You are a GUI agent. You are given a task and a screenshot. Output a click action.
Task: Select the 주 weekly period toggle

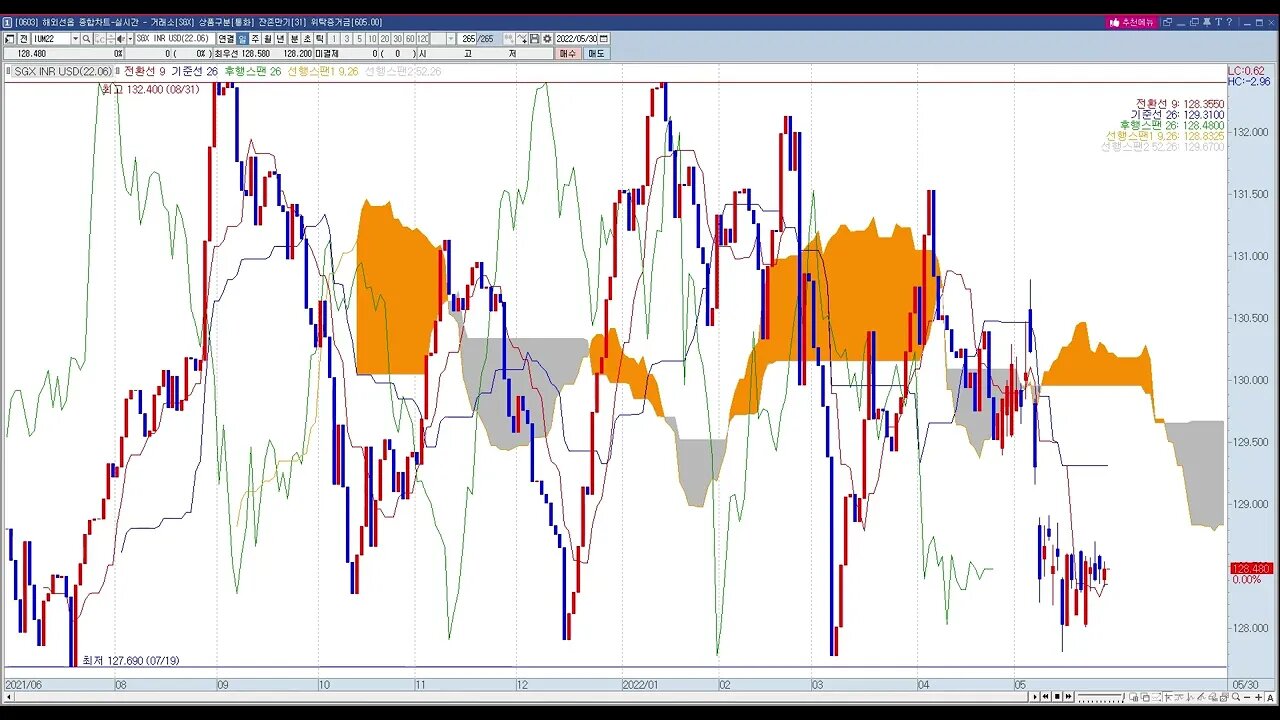pos(255,39)
